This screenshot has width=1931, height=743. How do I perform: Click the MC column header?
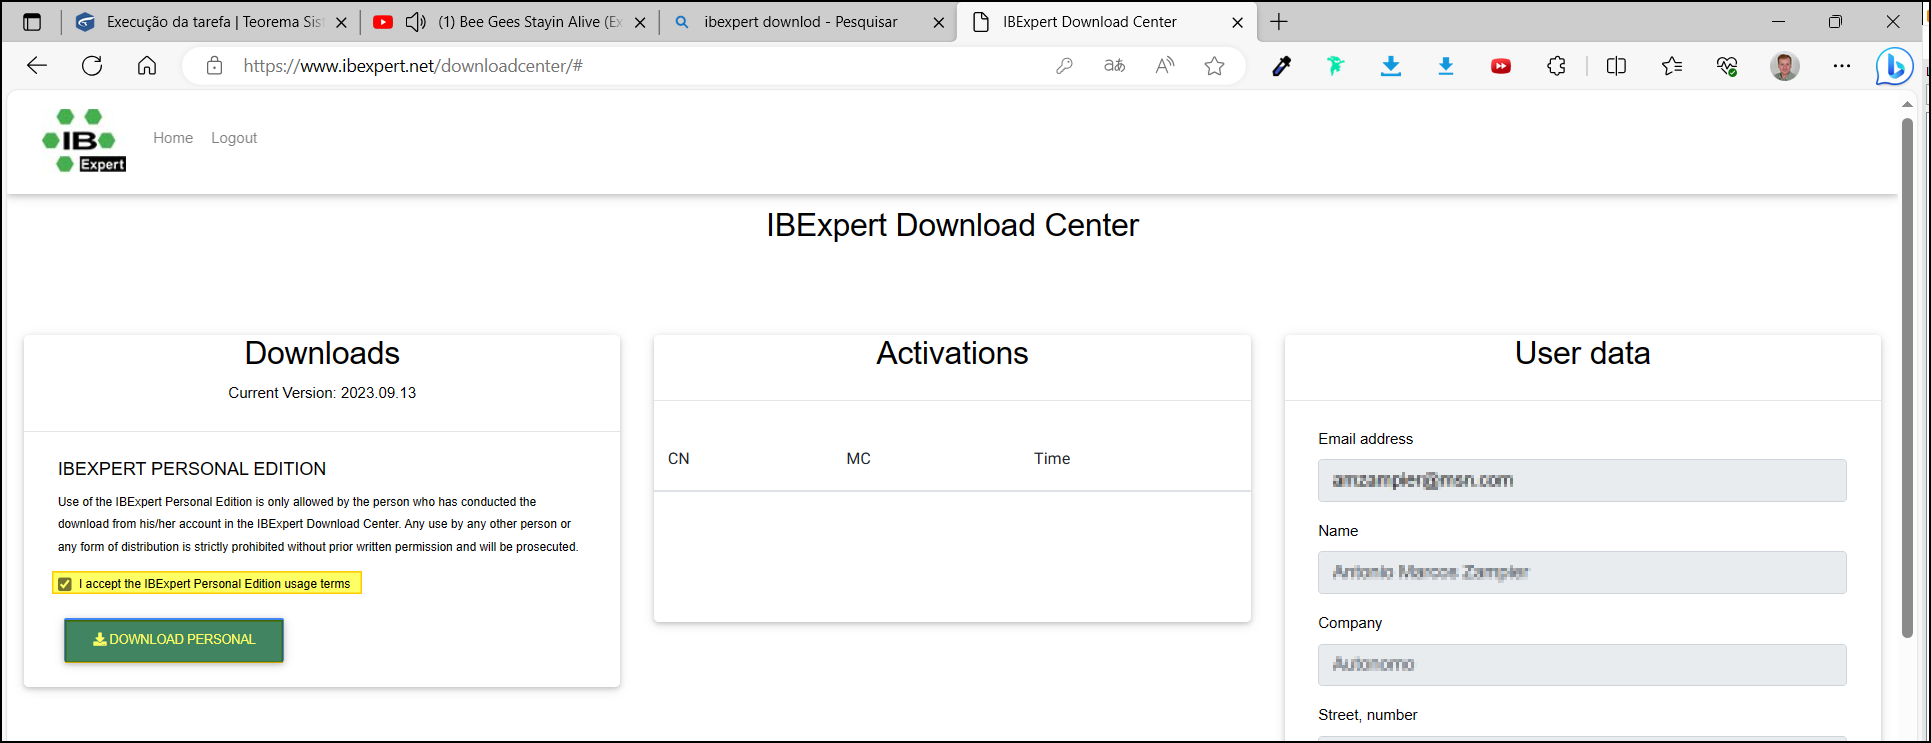858,459
